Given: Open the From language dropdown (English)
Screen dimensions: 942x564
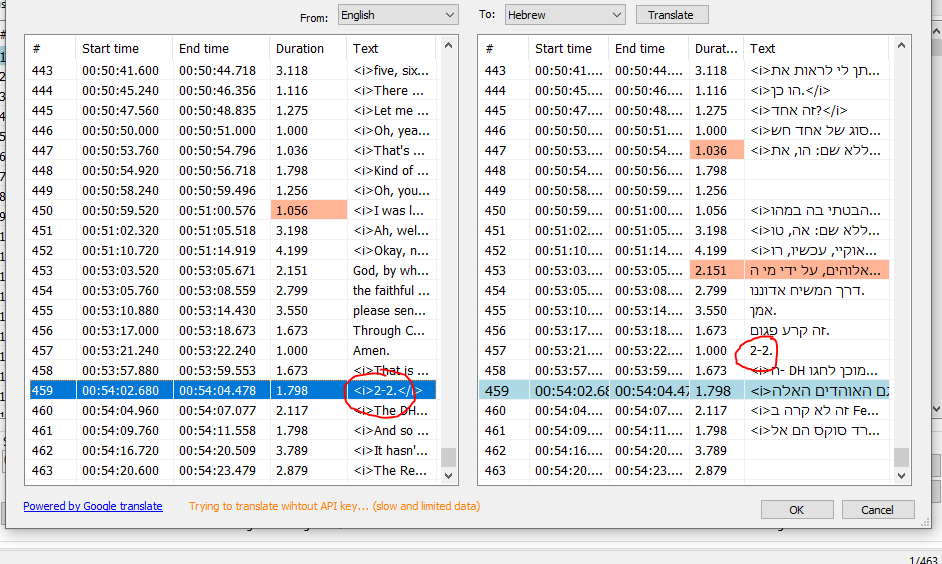Looking at the screenshot, I should click(x=398, y=15).
